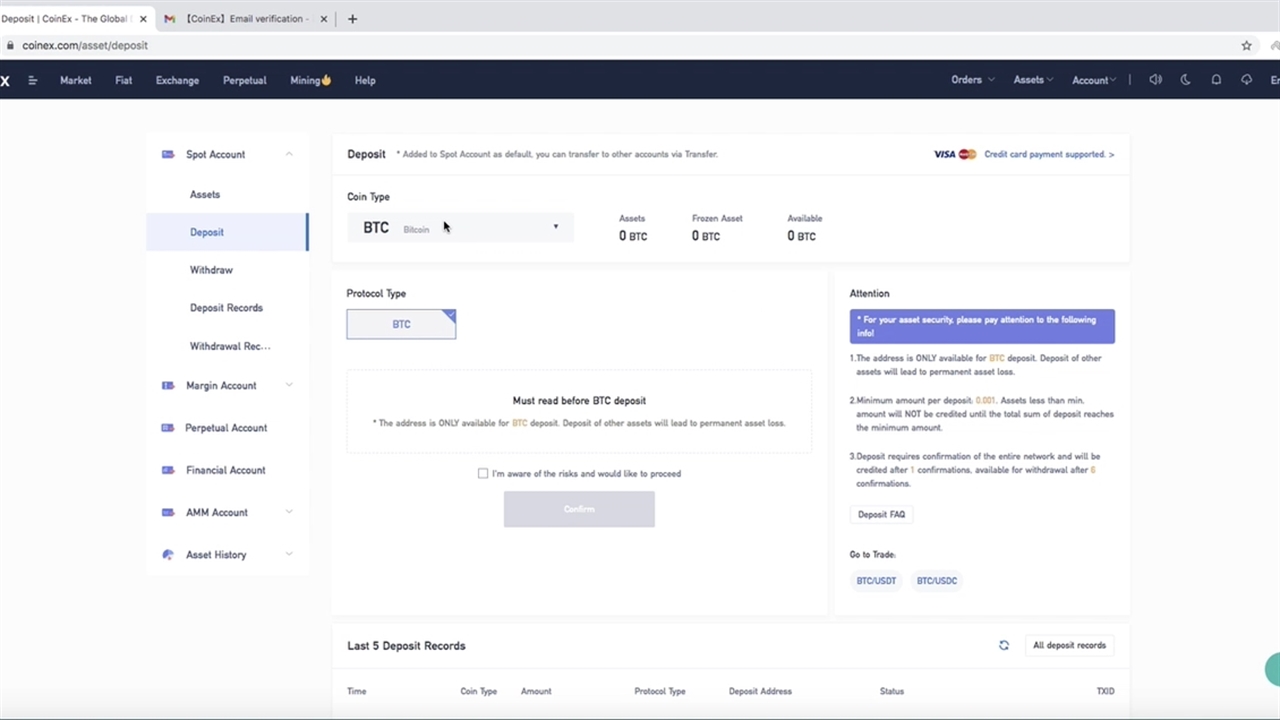Refresh the last 5 deposit records
Viewport: 1280px width, 720px height.
click(x=1004, y=645)
